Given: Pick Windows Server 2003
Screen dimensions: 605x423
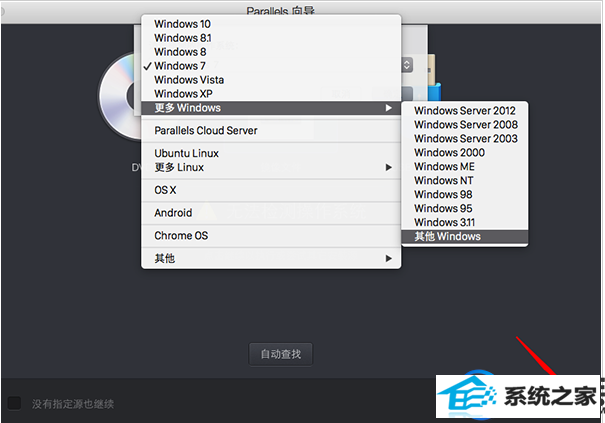Looking at the screenshot, I should [x=465, y=139].
